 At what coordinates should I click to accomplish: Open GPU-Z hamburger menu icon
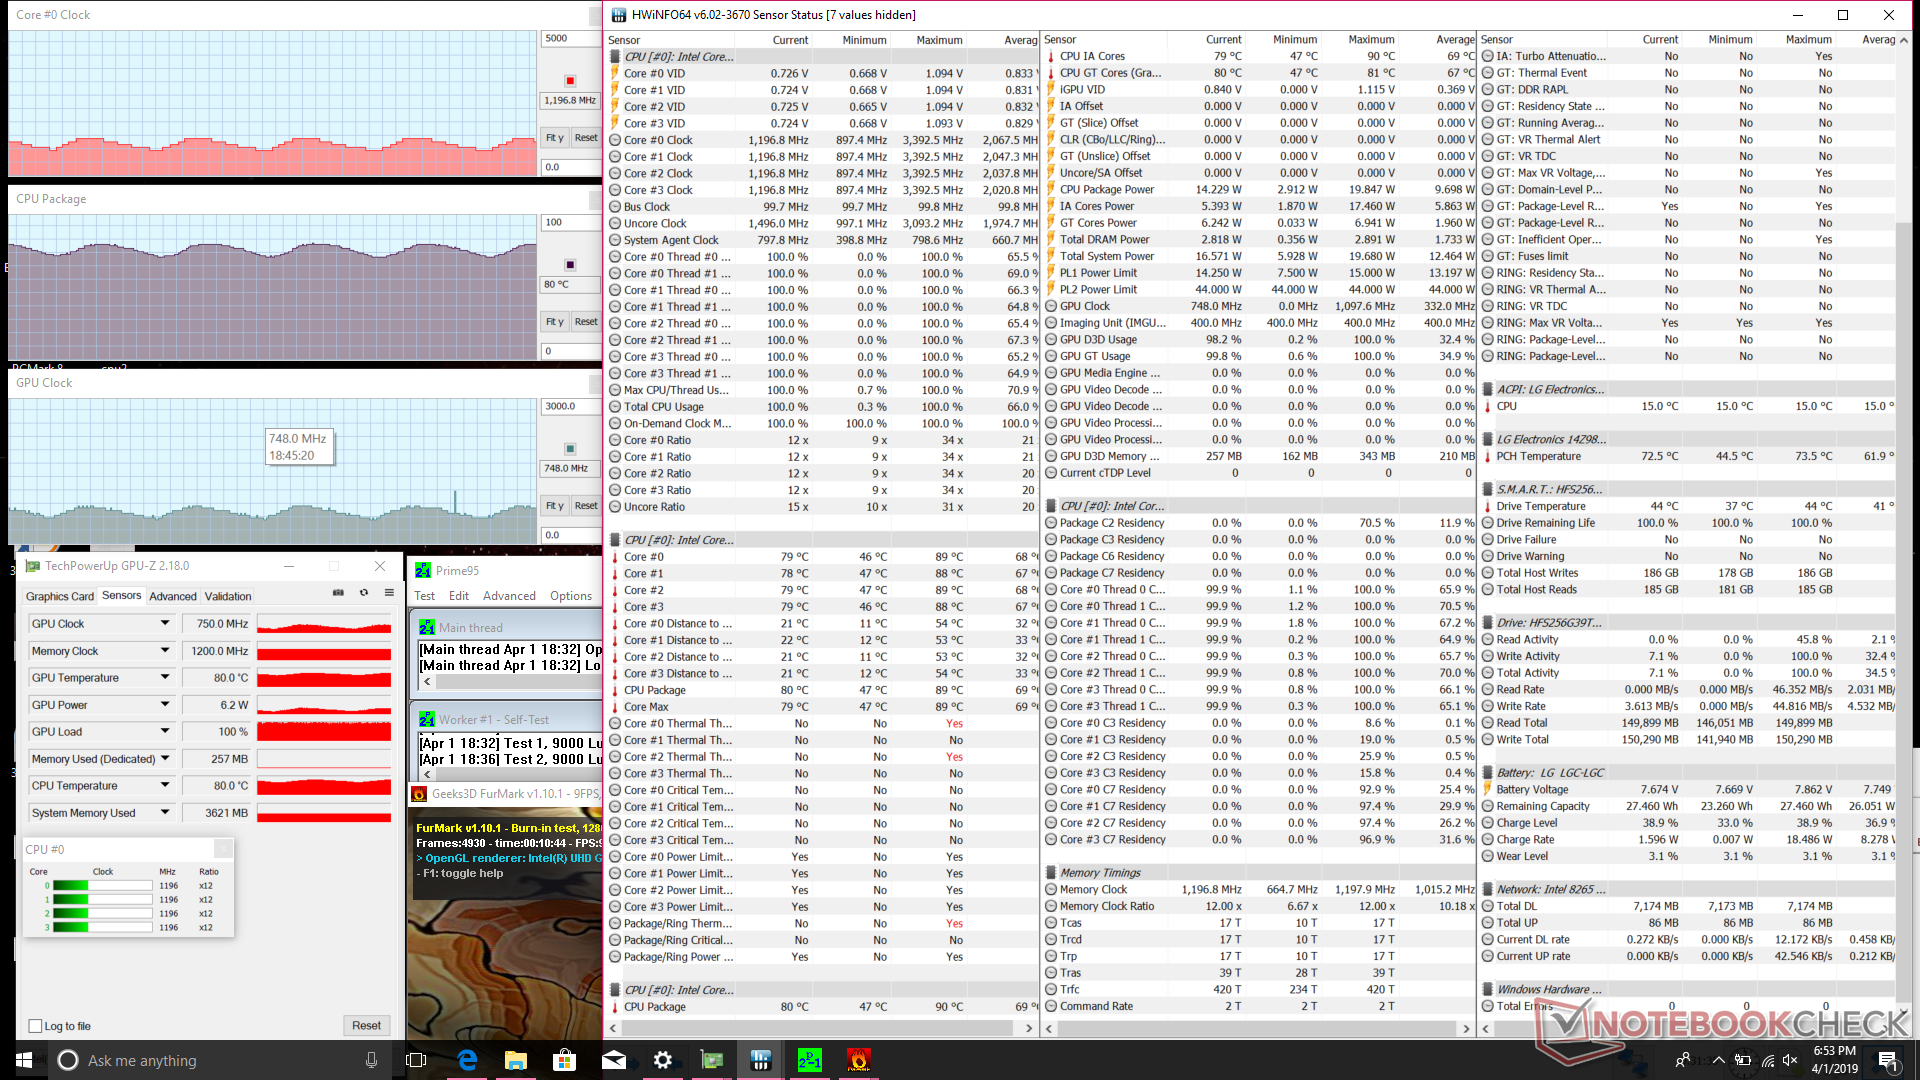389,593
